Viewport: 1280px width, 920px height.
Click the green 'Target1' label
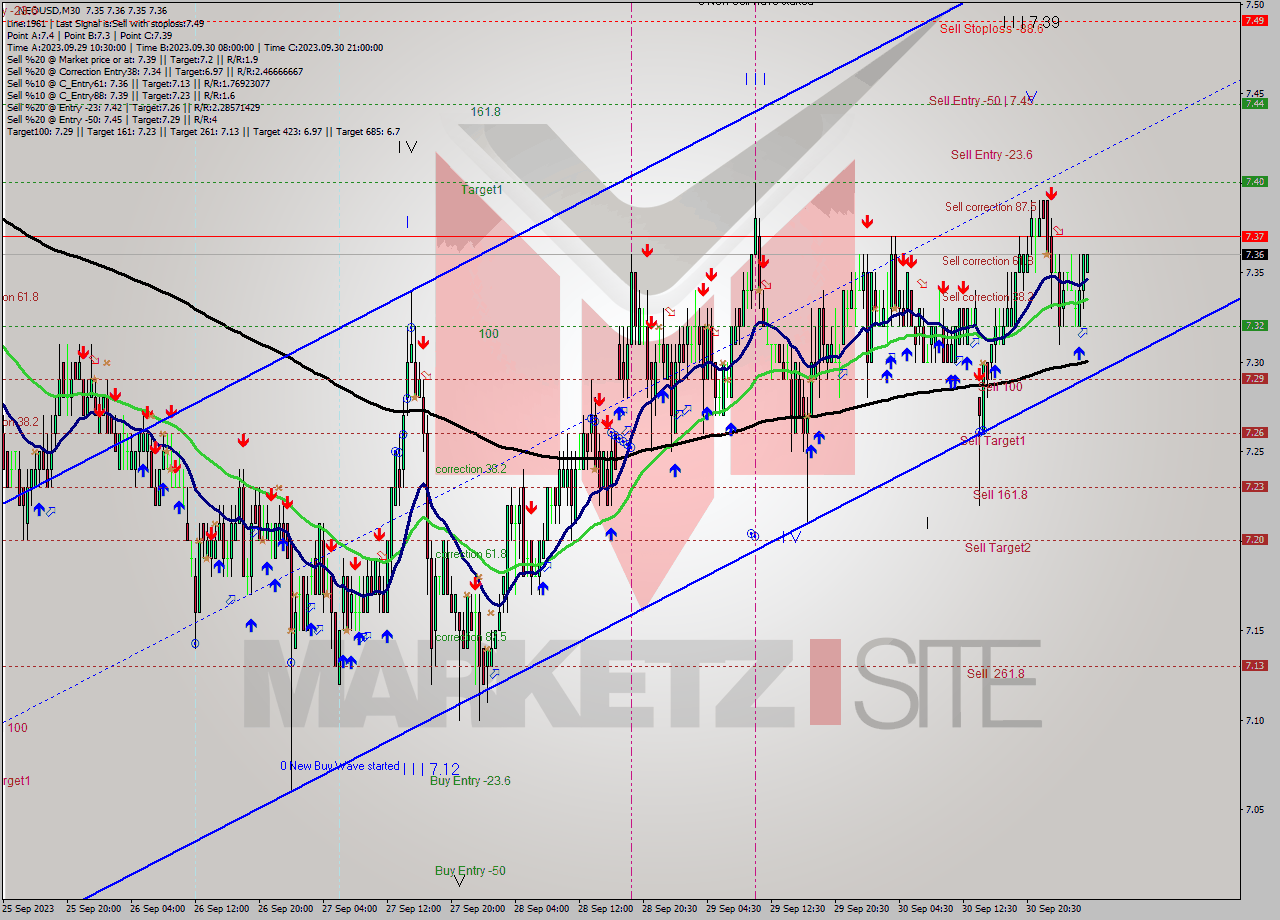[482, 189]
